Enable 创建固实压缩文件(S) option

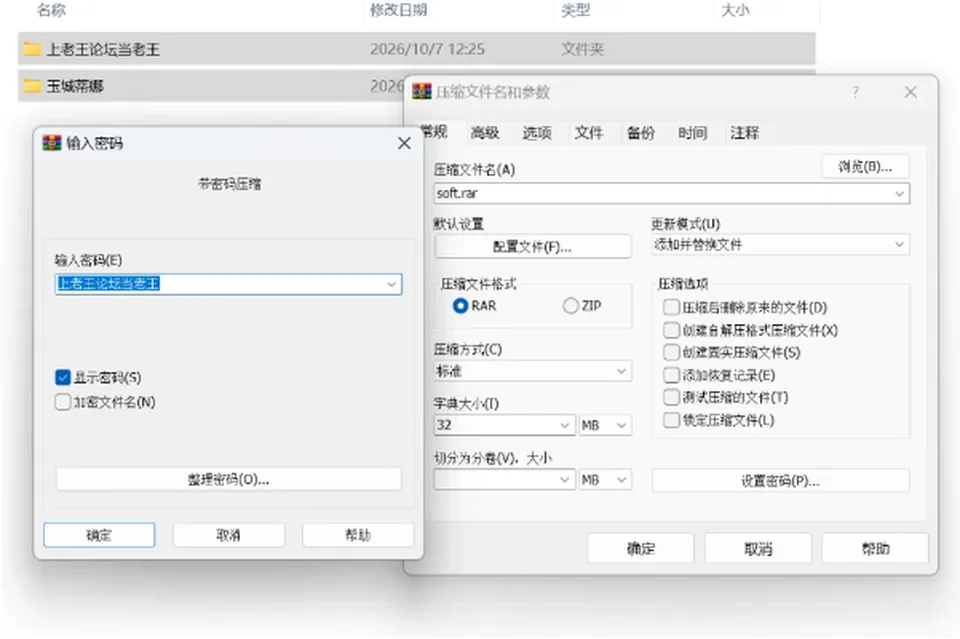[x=672, y=353]
